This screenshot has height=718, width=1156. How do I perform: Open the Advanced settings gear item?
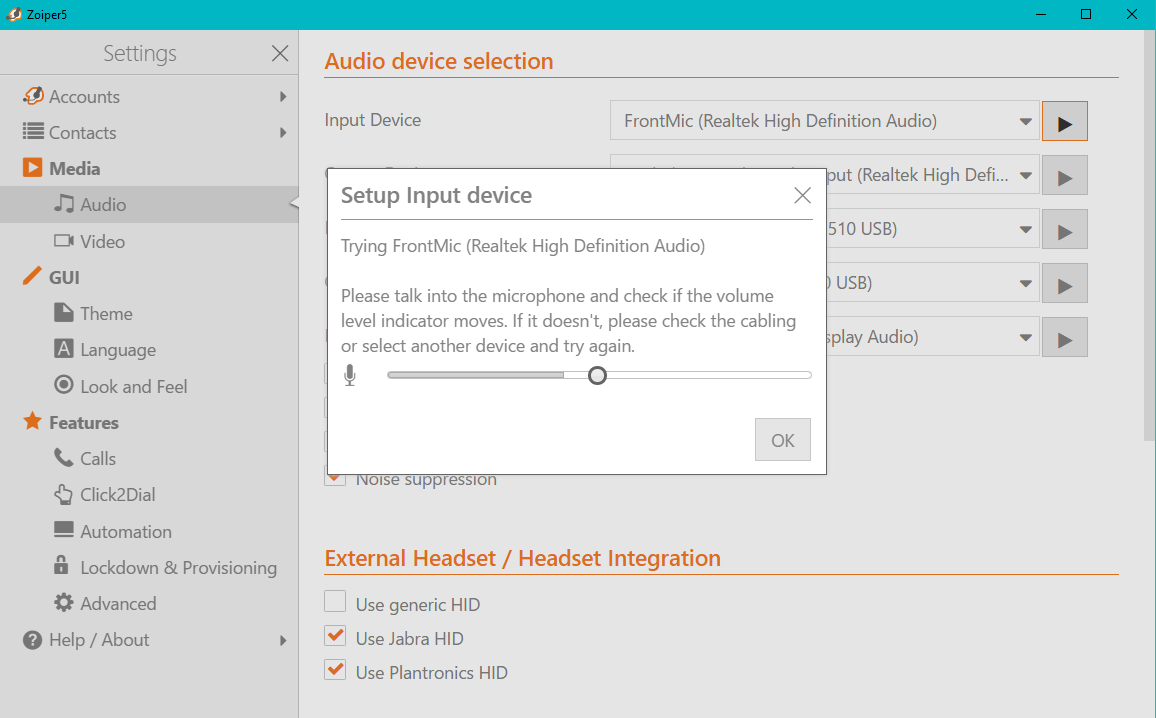64,604
